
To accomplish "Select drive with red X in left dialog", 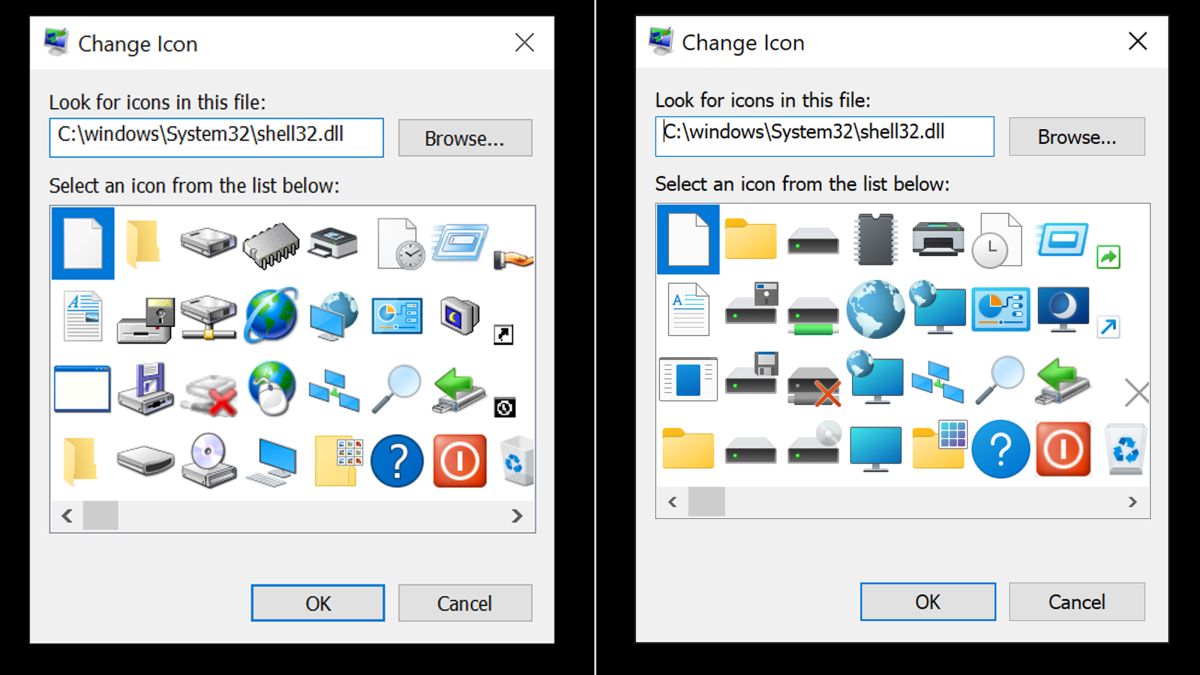I will coord(208,395).
